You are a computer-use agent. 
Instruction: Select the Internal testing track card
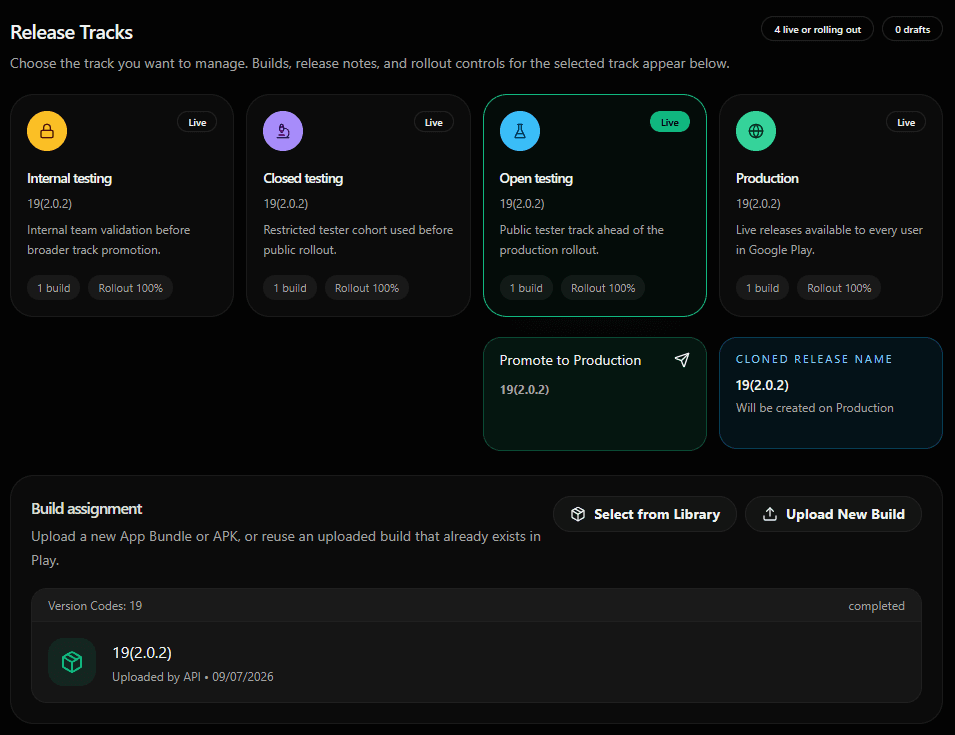[122, 205]
